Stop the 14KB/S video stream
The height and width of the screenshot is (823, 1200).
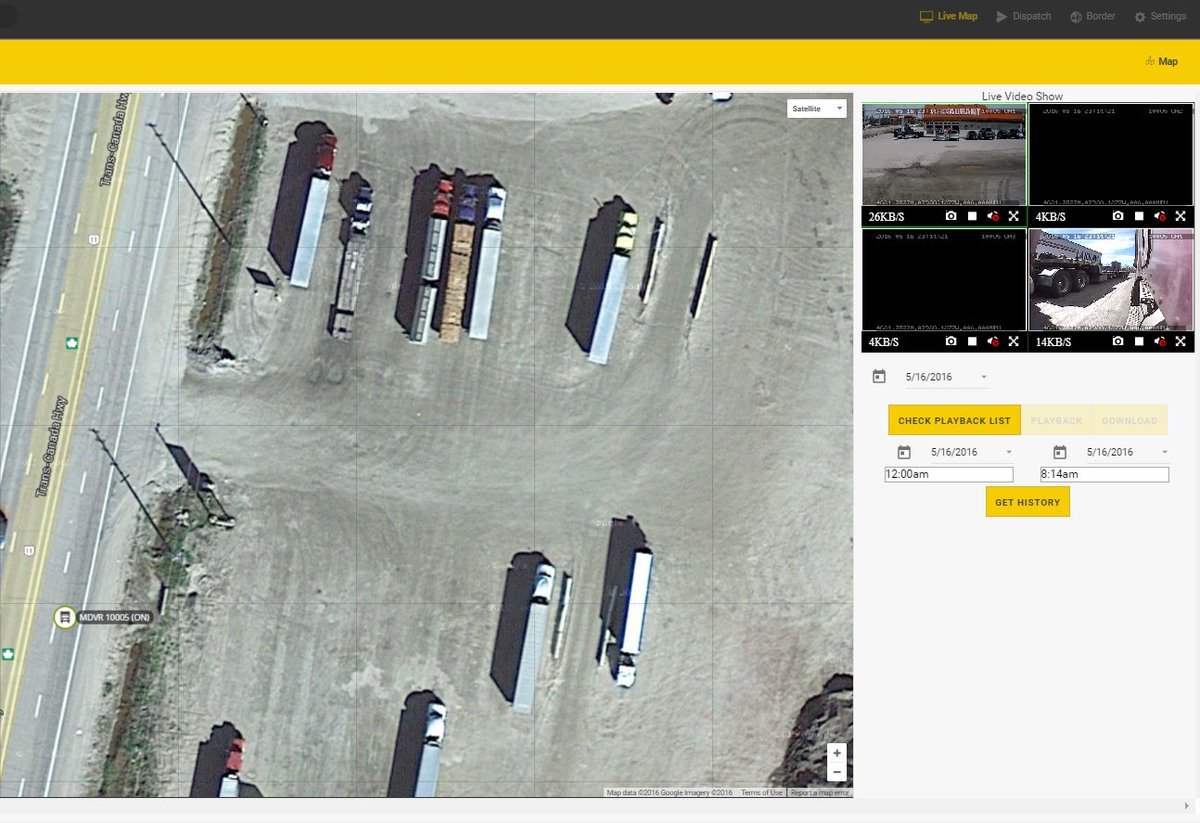pyautogui.click(x=1139, y=342)
